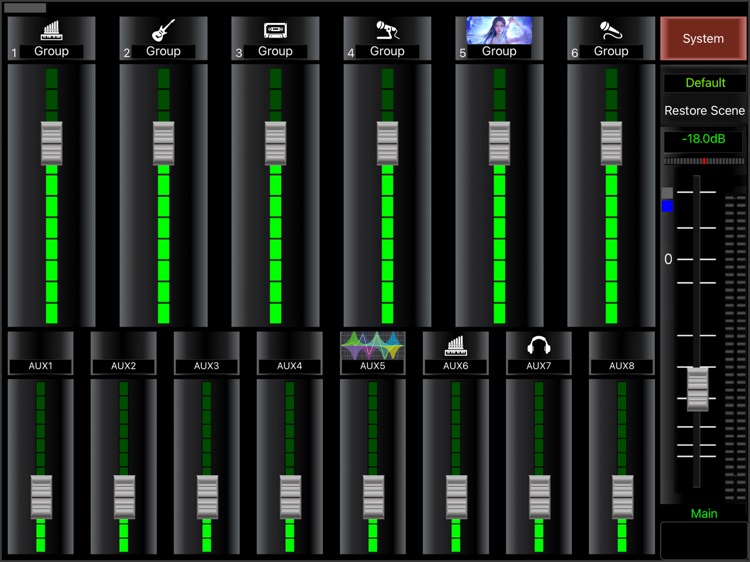Click the pan balance strip with the red marker
Viewport: 750px width, 562px height.
coord(704,161)
